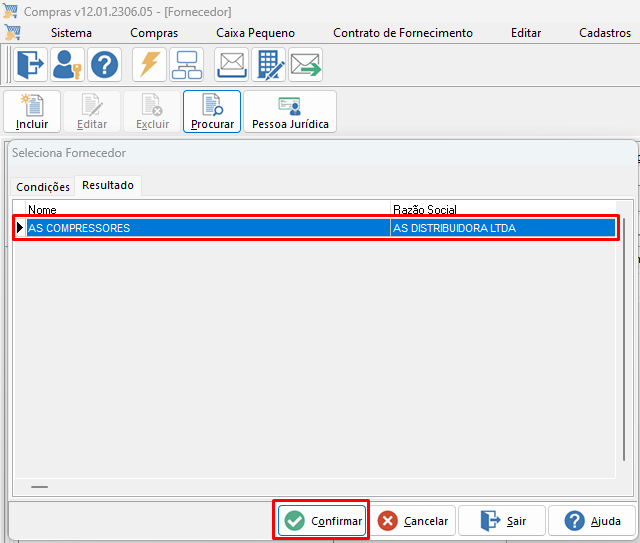Click the Ajuda button

tap(592, 521)
